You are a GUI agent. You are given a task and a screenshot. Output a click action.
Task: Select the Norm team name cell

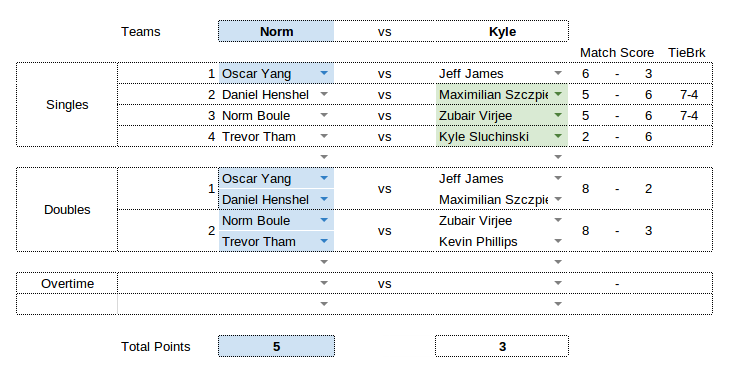[276, 31]
